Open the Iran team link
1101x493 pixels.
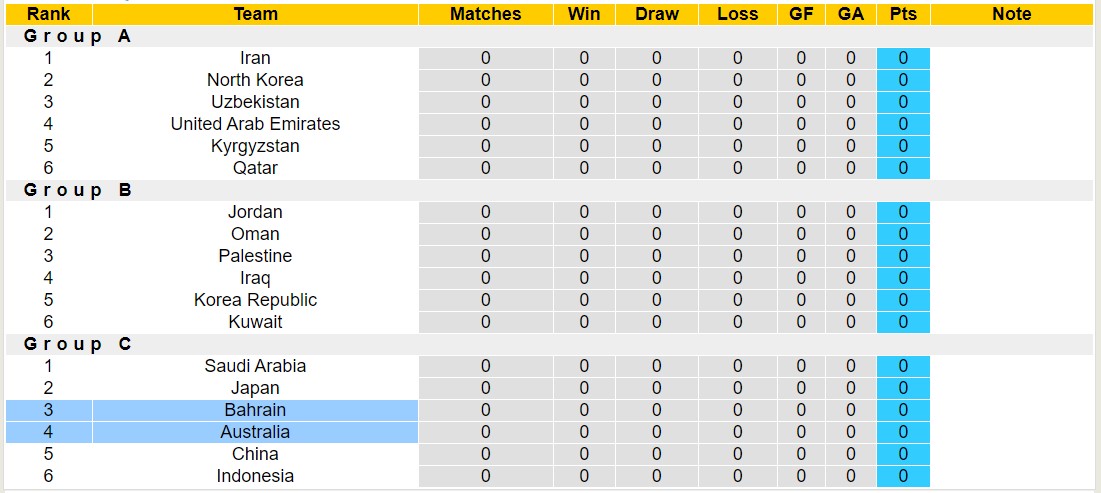coord(255,58)
